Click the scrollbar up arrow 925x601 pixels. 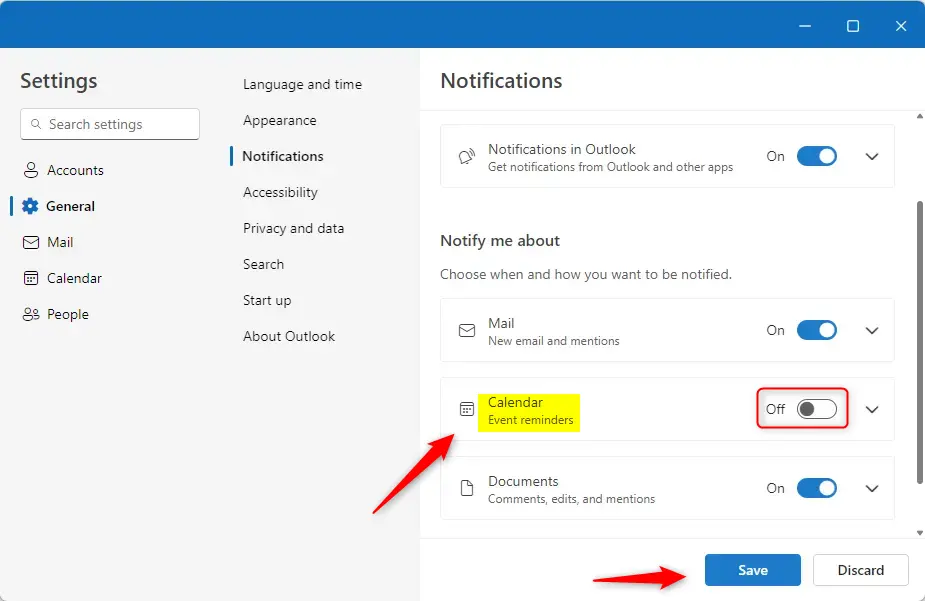[x=920, y=116]
